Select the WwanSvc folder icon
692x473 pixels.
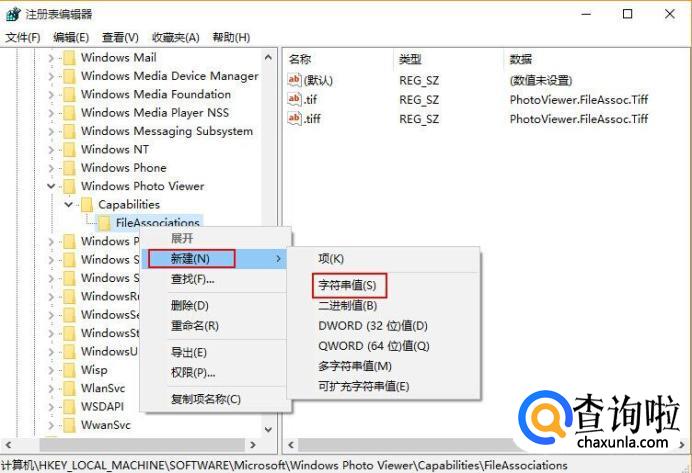(69, 425)
